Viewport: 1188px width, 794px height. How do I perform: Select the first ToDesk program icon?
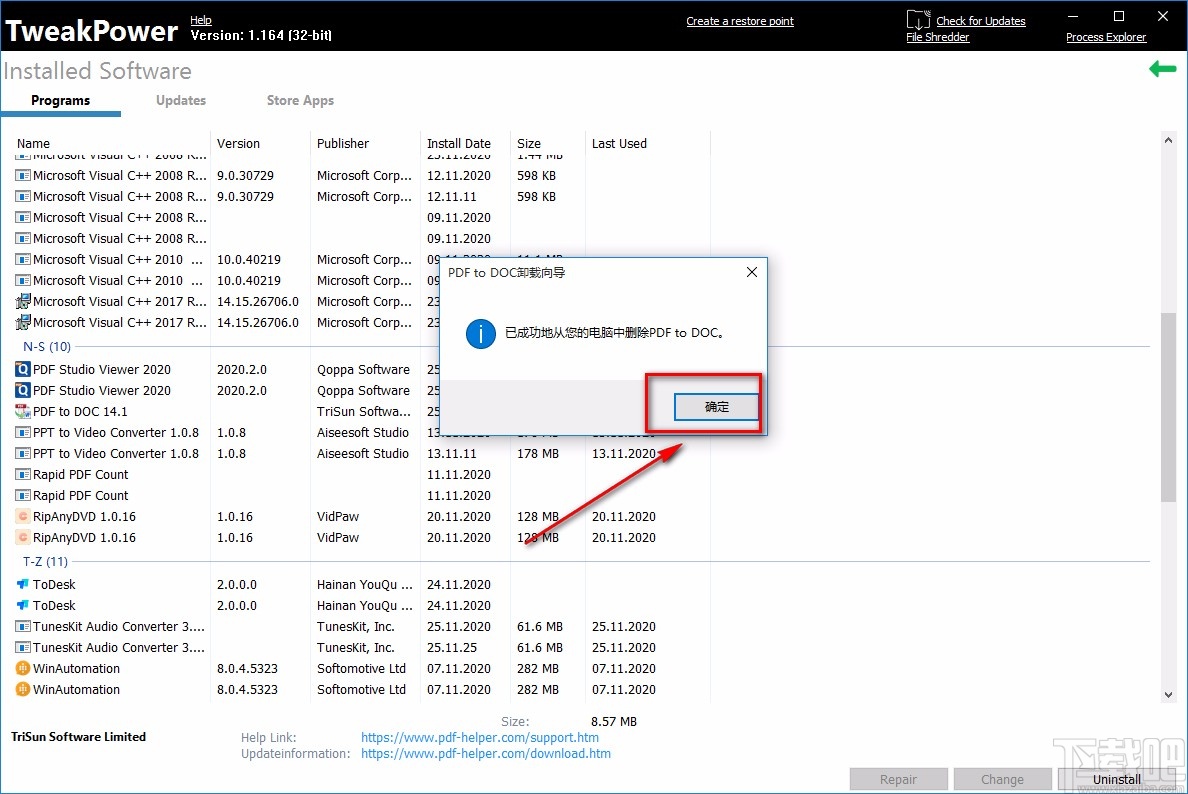pos(23,584)
